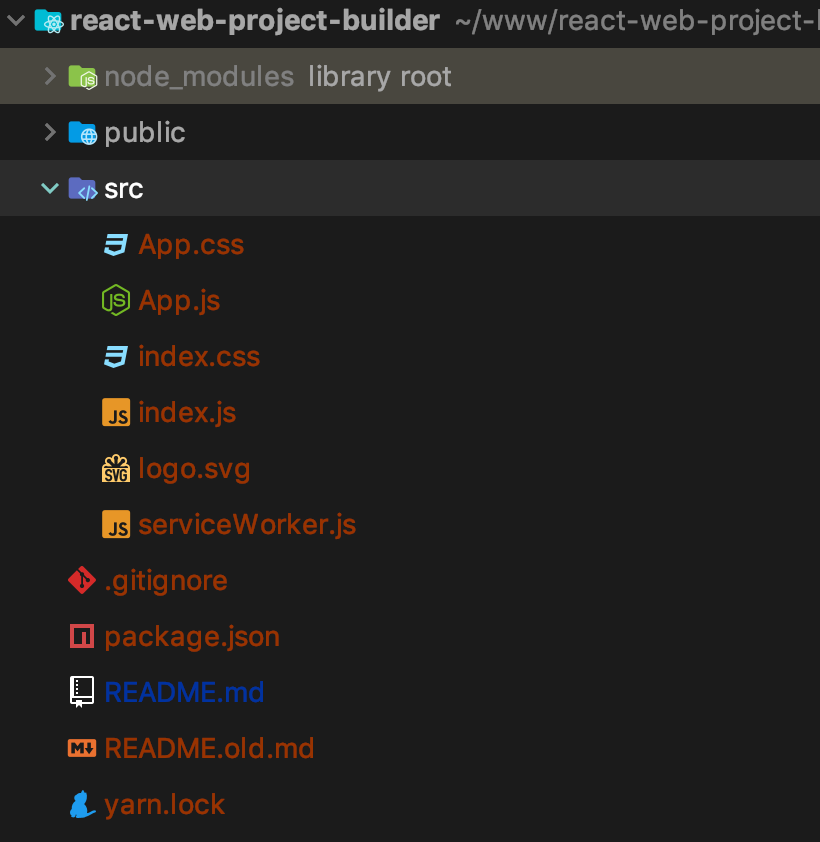820x842 pixels.
Task: Click the public folder globe icon
Action: [82, 133]
